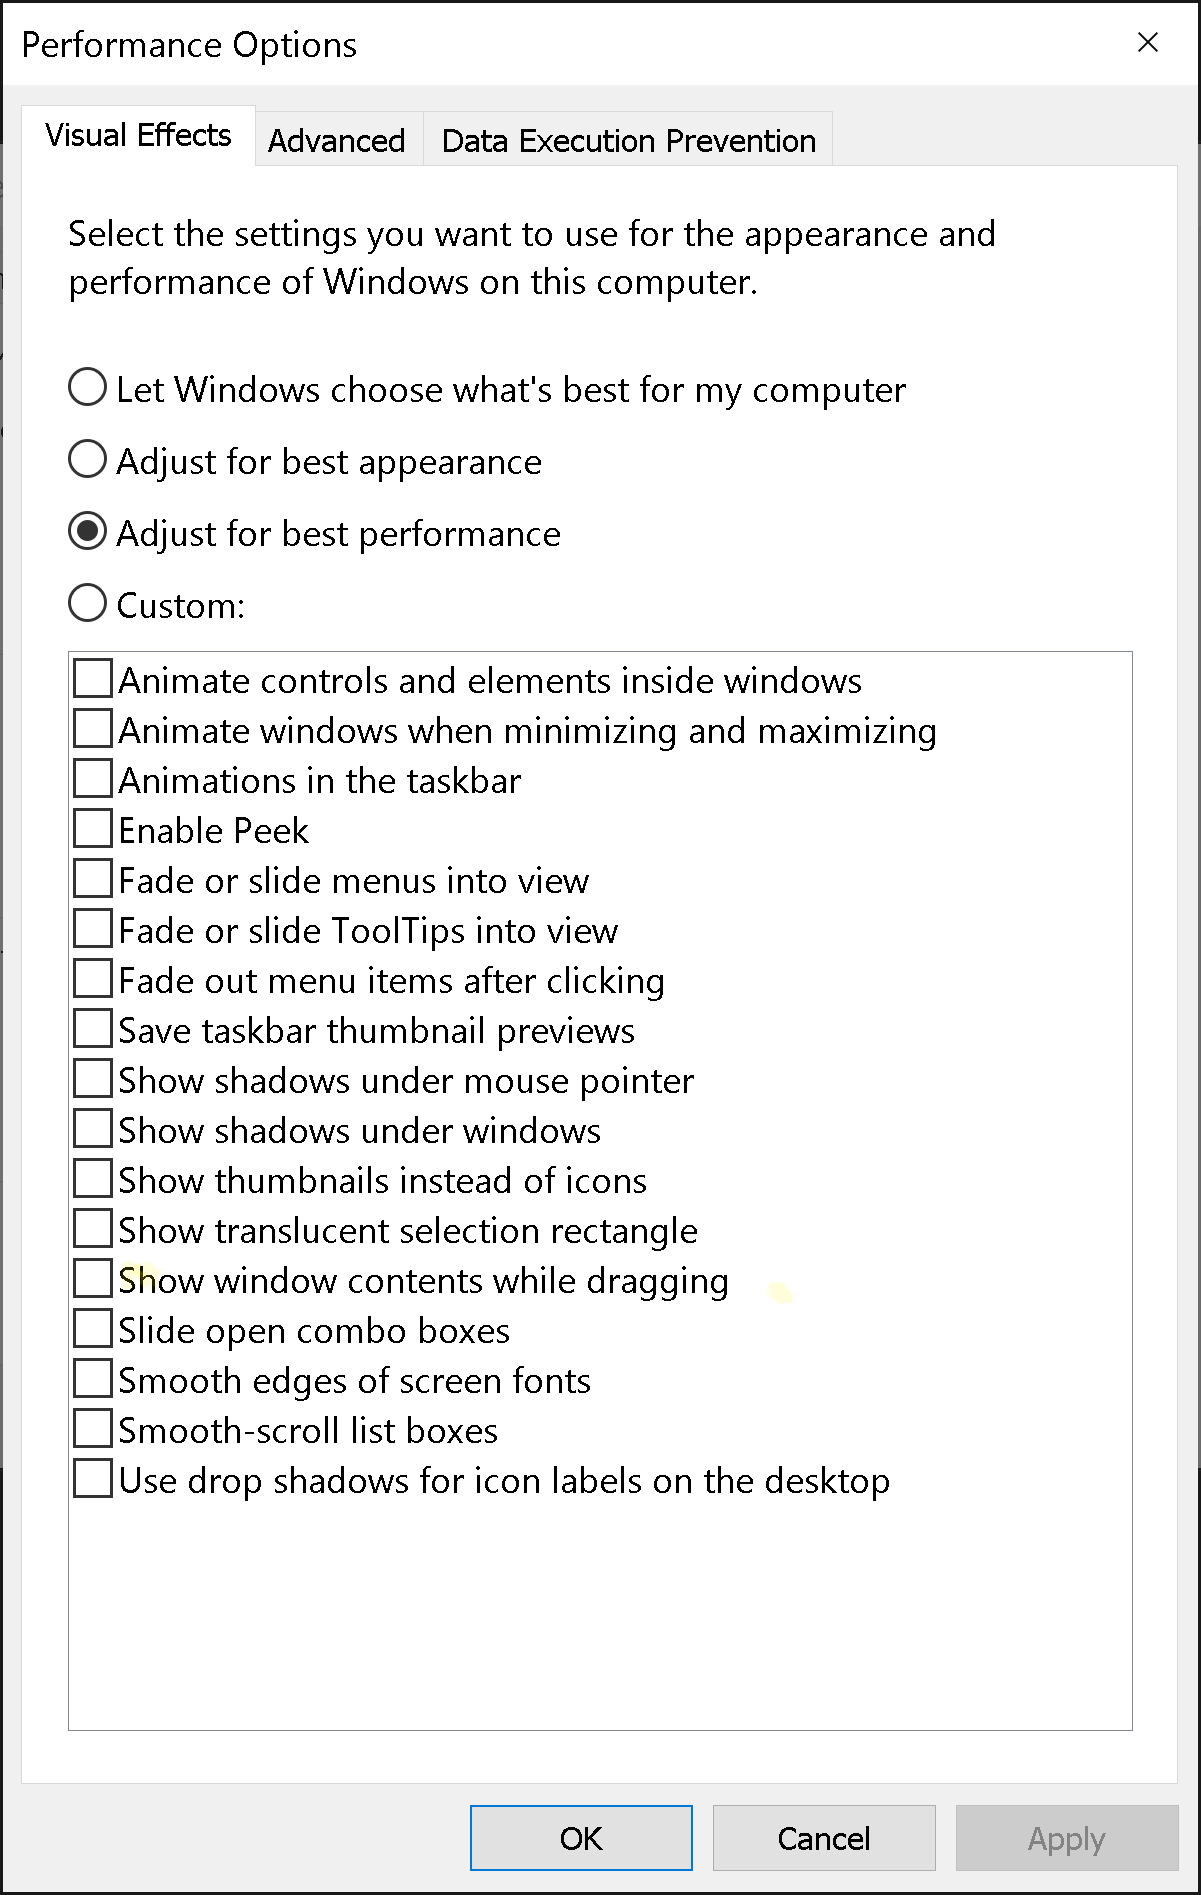Pick the Custom radio option
Screen dimensions: 1201x1895
88,604
